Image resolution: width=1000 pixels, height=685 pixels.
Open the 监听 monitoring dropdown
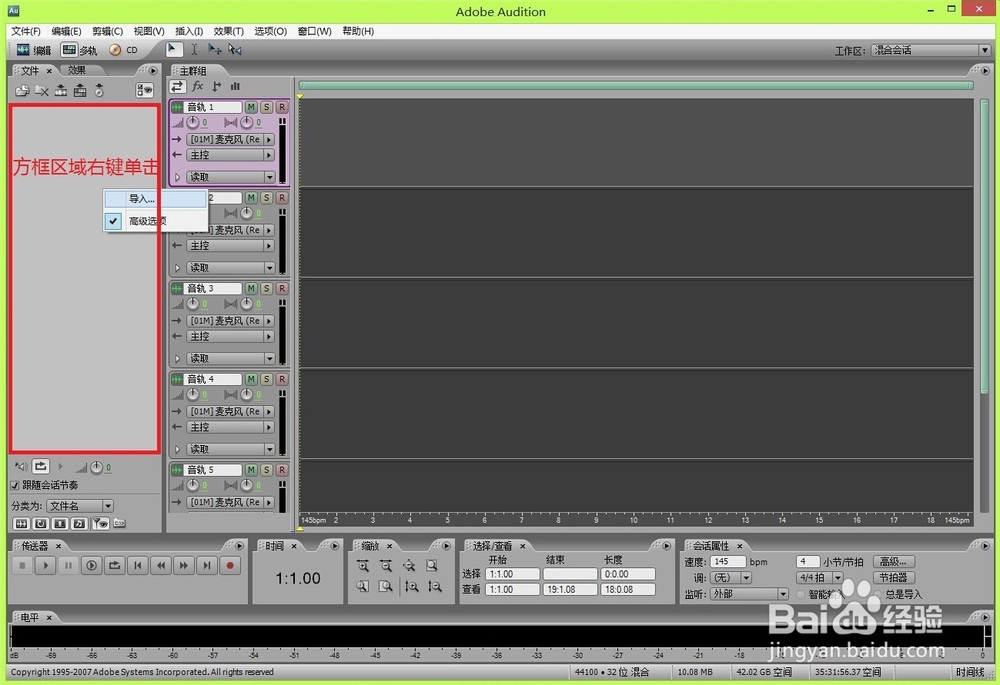coord(749,594)
